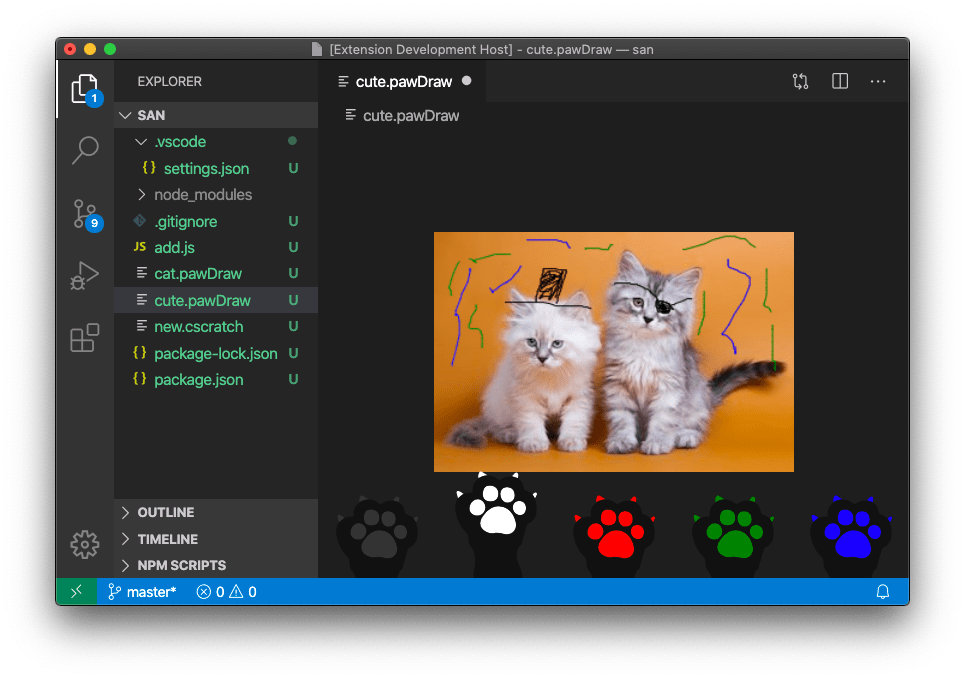Select the red paw color swatch
This screenshot has width=965, height=679.
613,525
